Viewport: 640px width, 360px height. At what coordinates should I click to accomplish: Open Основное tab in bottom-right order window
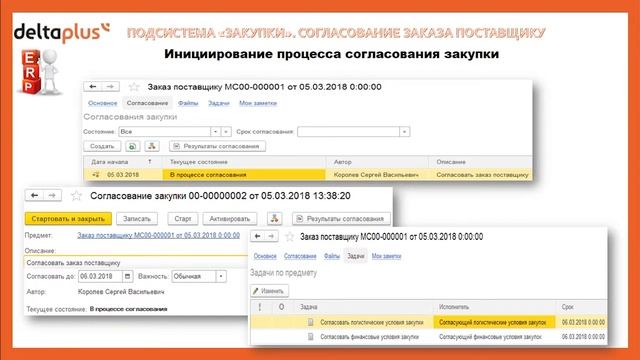265,256
